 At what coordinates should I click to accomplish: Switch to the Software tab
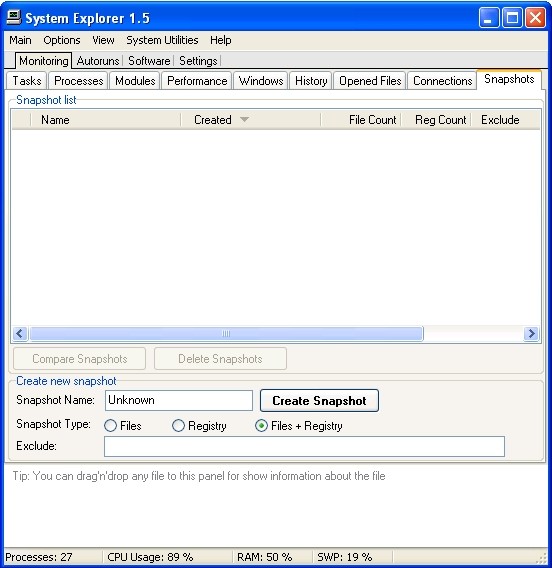click(x=149, y=61)
